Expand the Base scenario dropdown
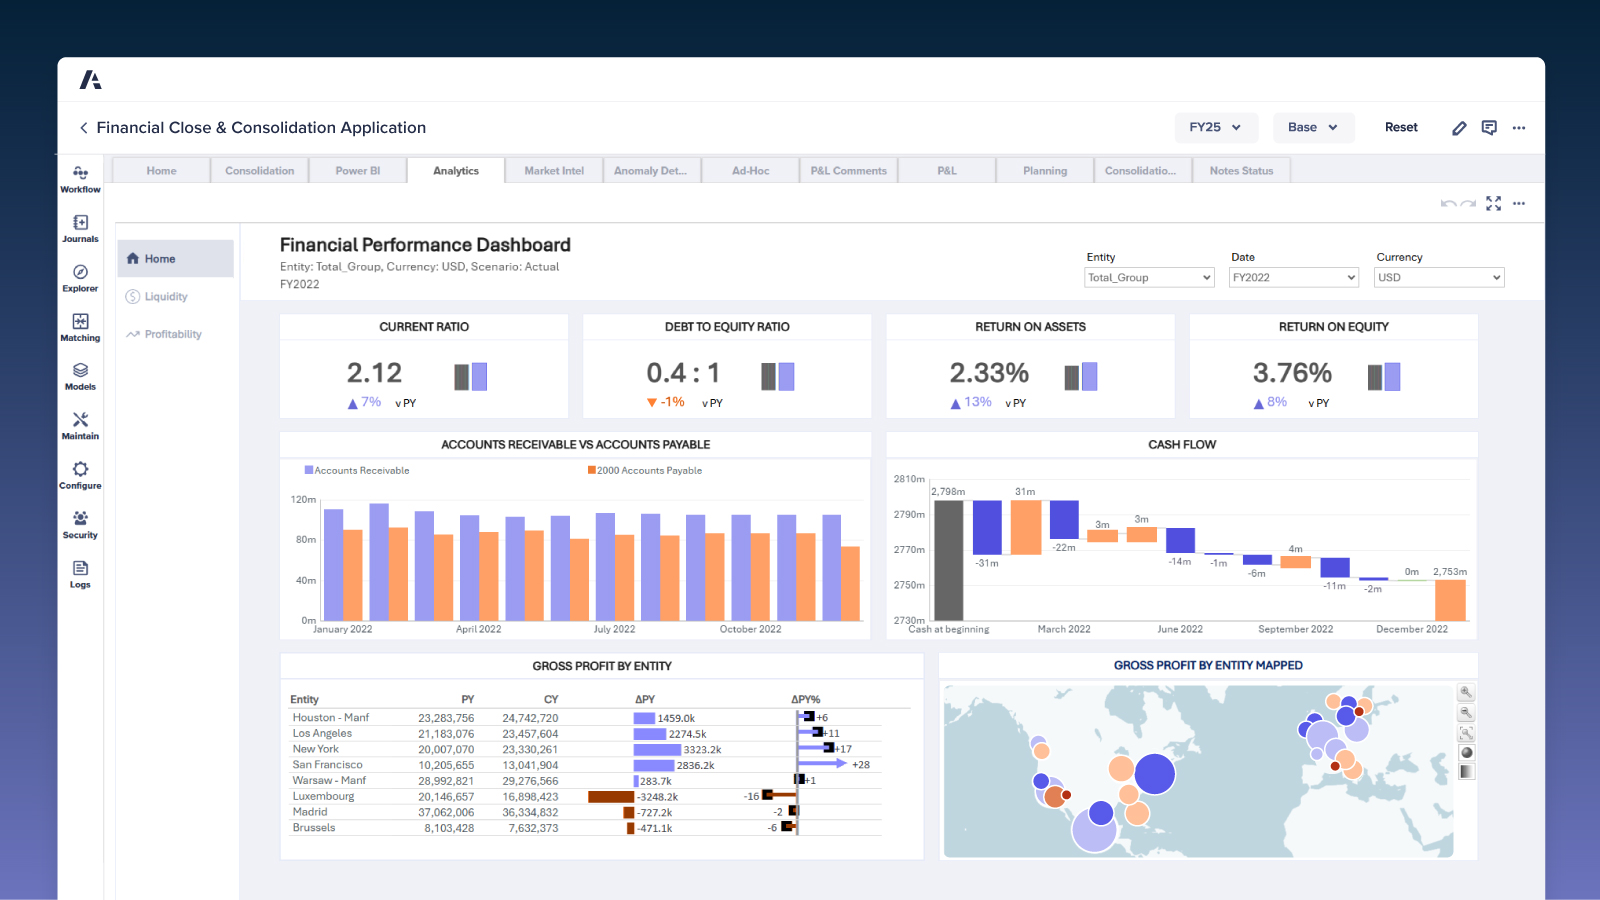This screenshot has height=900, width=1600. (1312, 128)
